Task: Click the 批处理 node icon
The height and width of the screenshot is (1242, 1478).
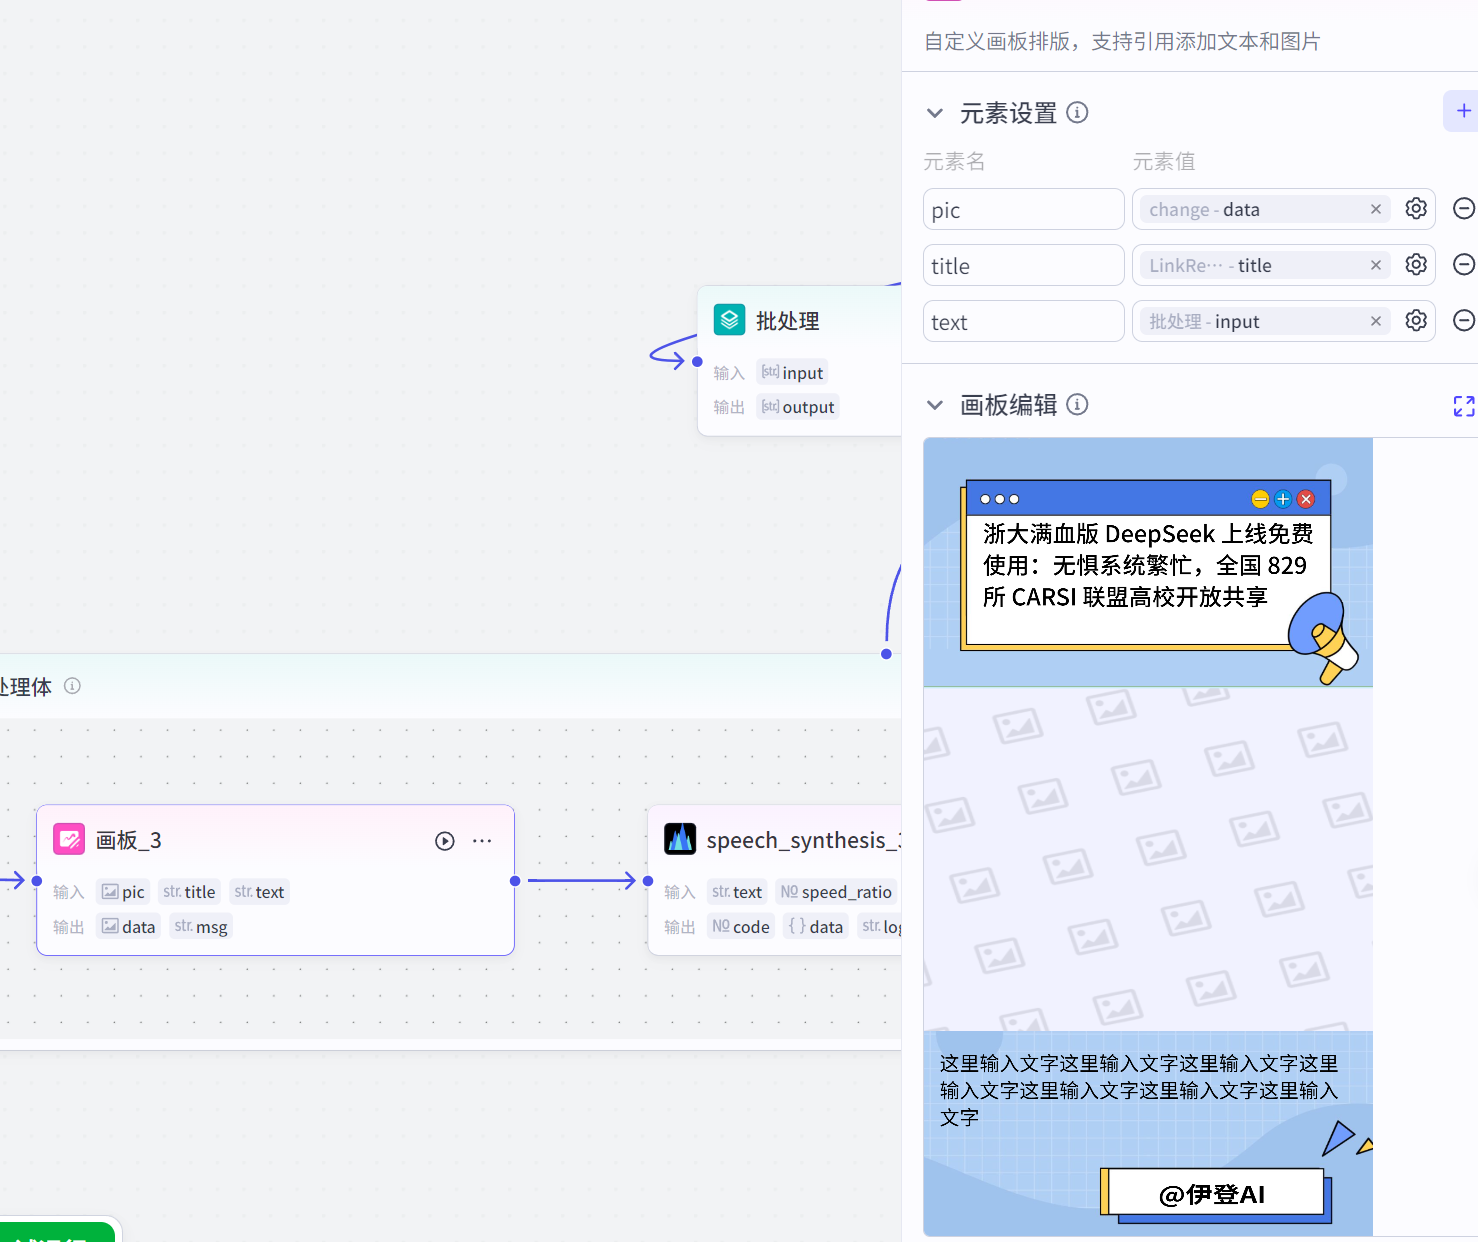Action: pos(729,320)
